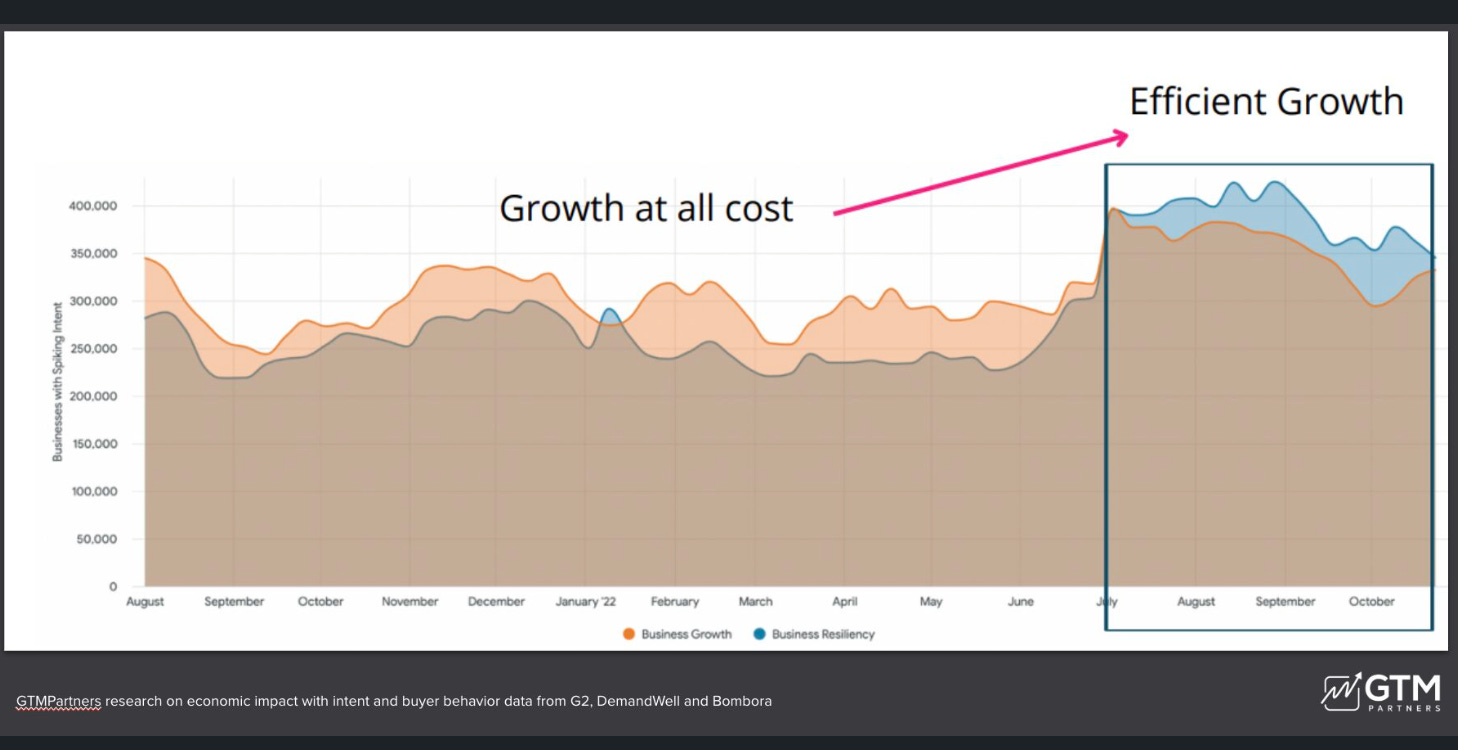Click the Growth at all cost heading
Screen dimensions: 1458x750
click(x=646, y=208)
